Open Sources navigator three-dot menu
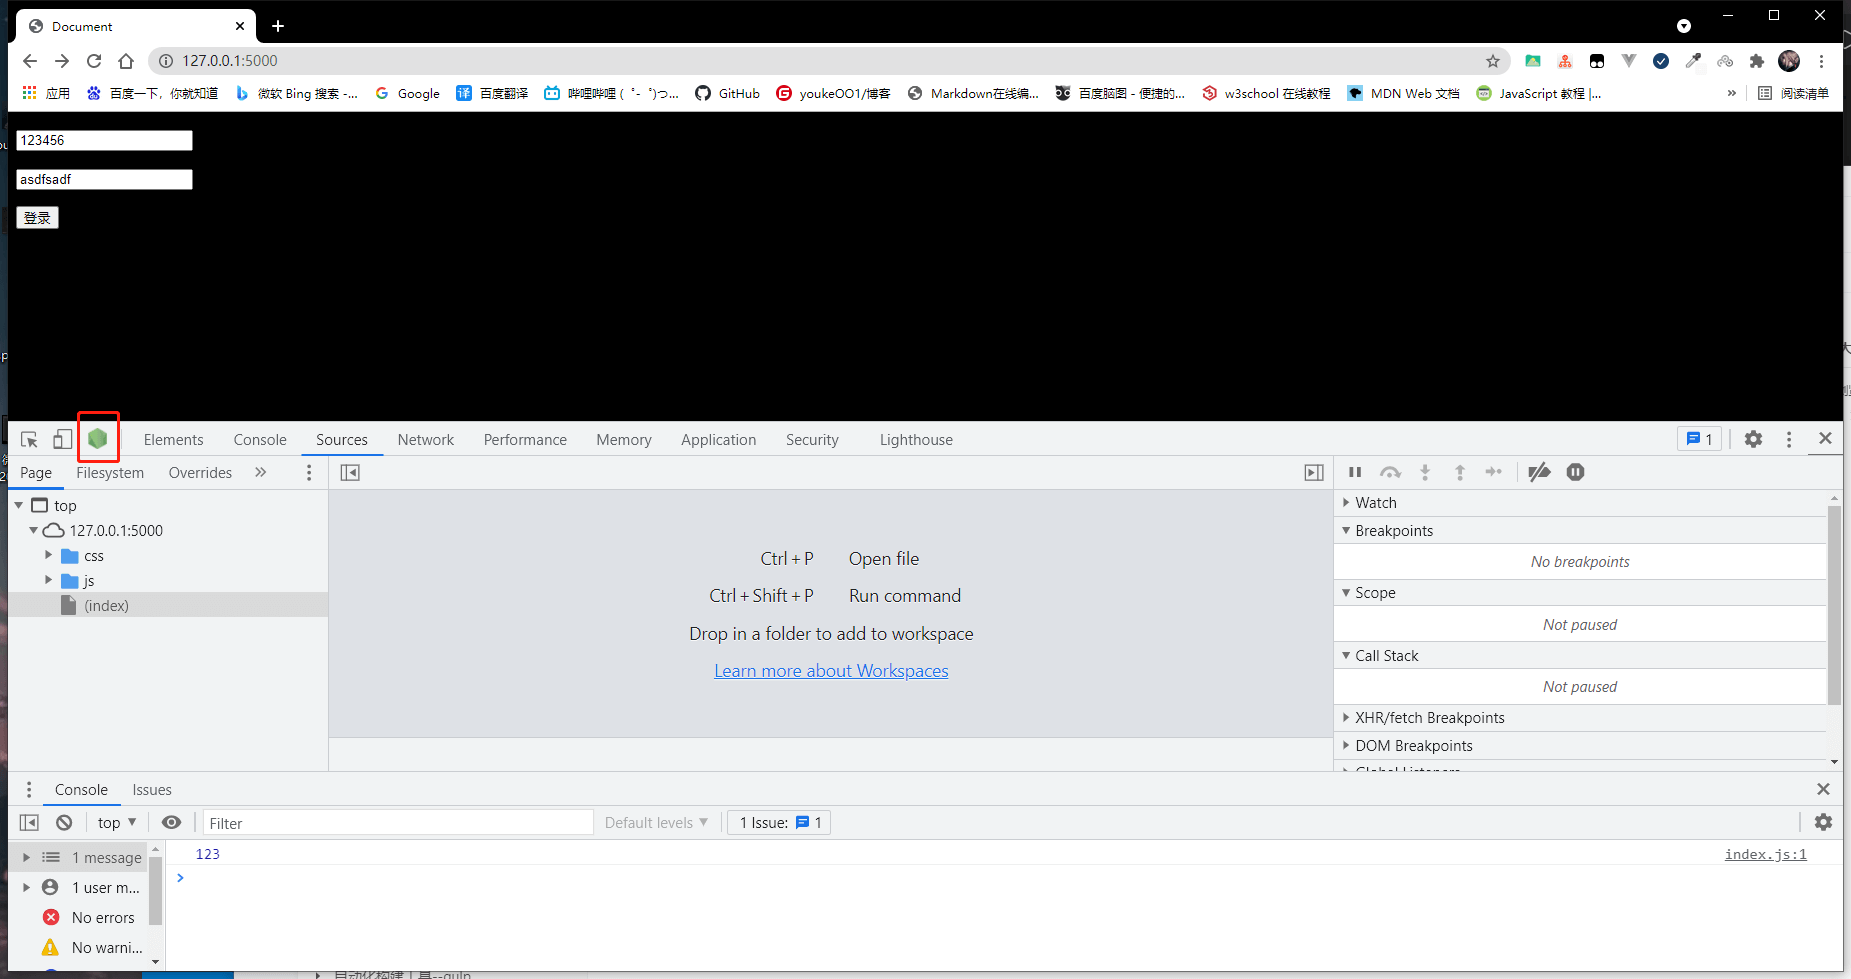The height and width of the screenshot is (979, 1851). pyautogui.click(x=309, y=473)
